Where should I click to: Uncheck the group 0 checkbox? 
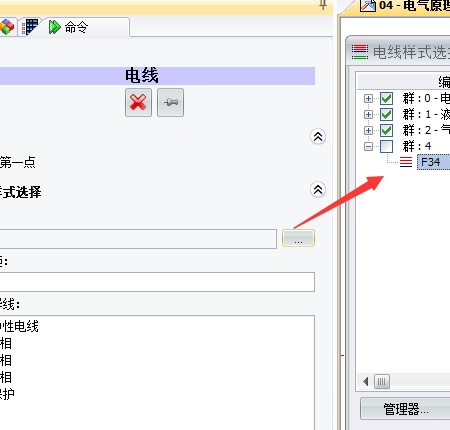pyautogui.click(x=387, y=98)
